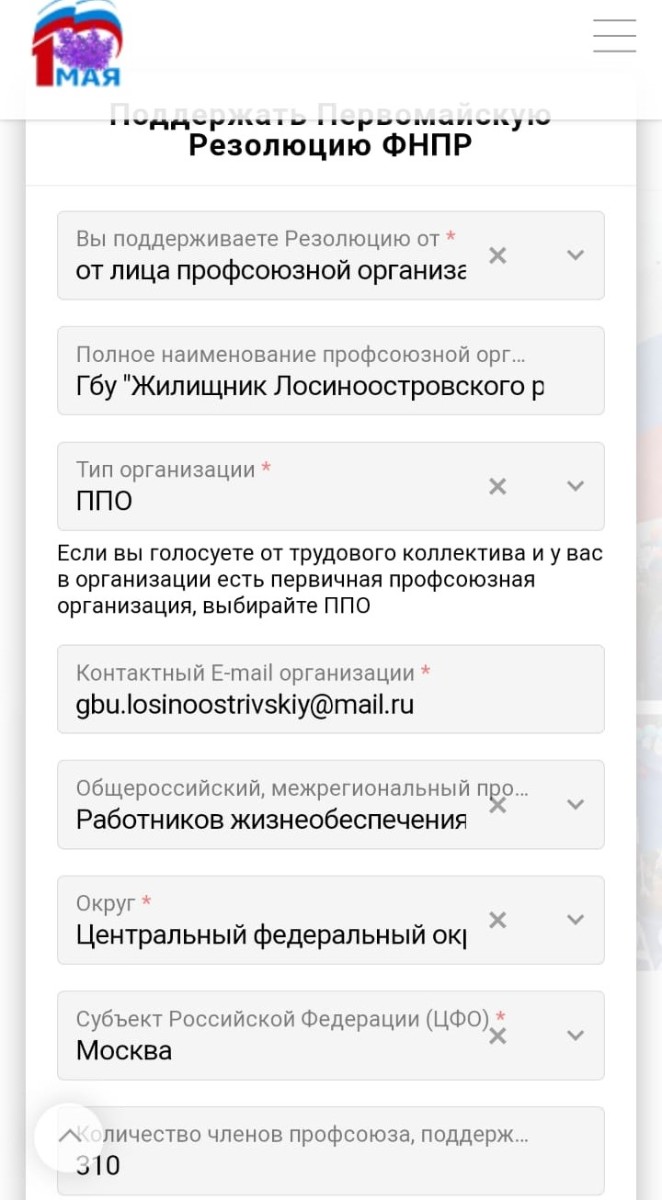Clear the 'Округ' selection
The image size is (662, 1200).
pos(497,920)
